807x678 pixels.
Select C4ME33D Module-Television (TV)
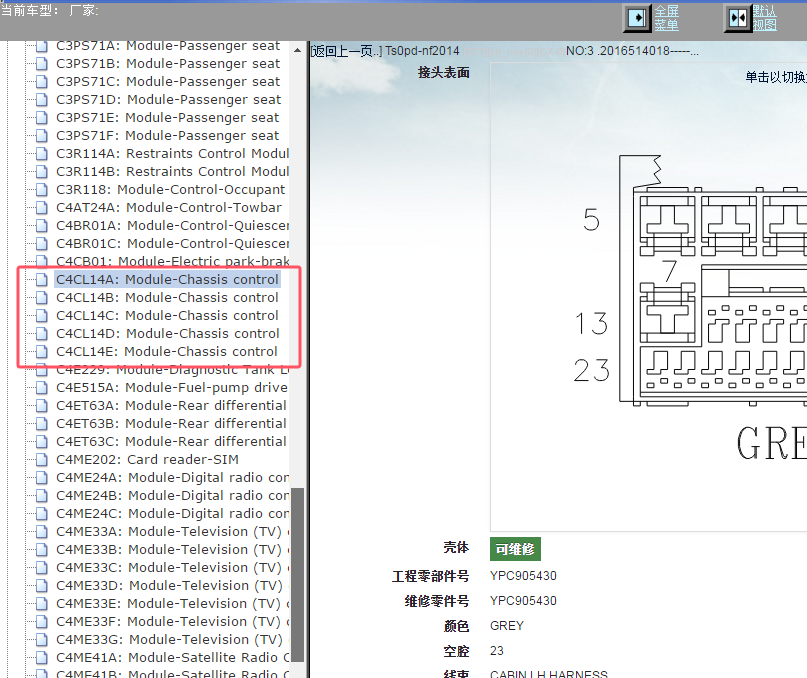point(172,586)
